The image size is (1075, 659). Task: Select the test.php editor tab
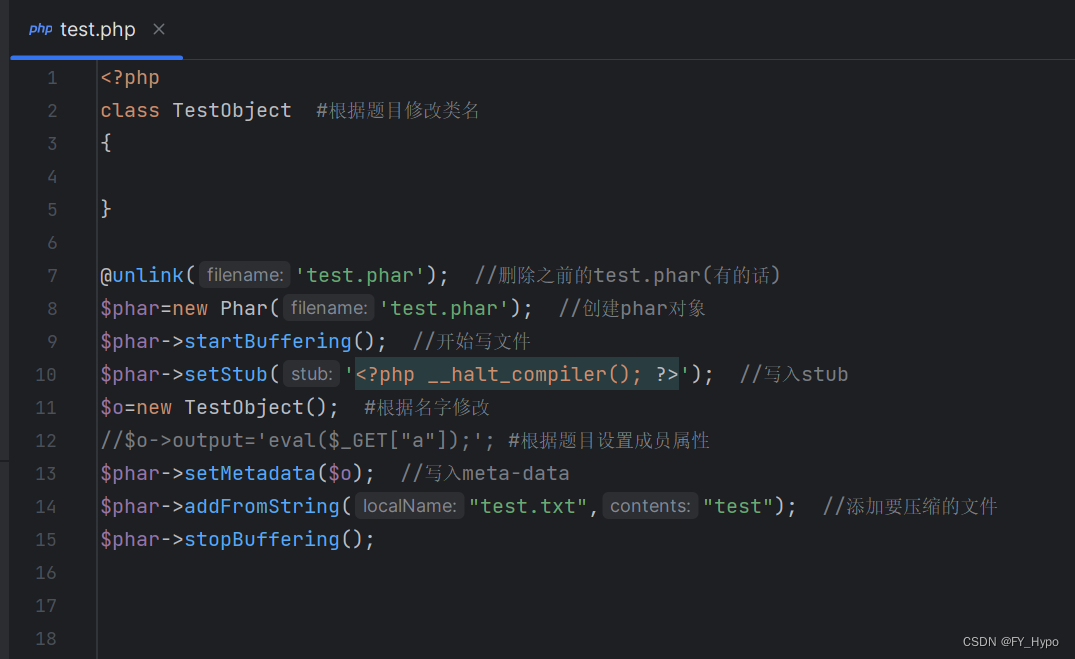tap(97, 29)
